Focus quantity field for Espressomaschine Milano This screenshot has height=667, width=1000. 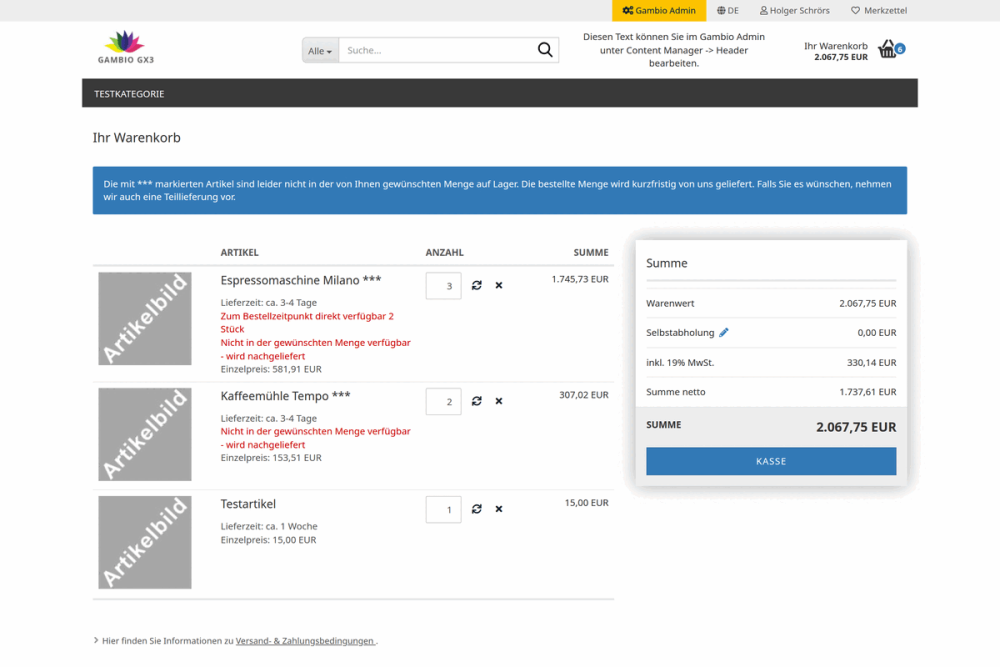[443, 286]
